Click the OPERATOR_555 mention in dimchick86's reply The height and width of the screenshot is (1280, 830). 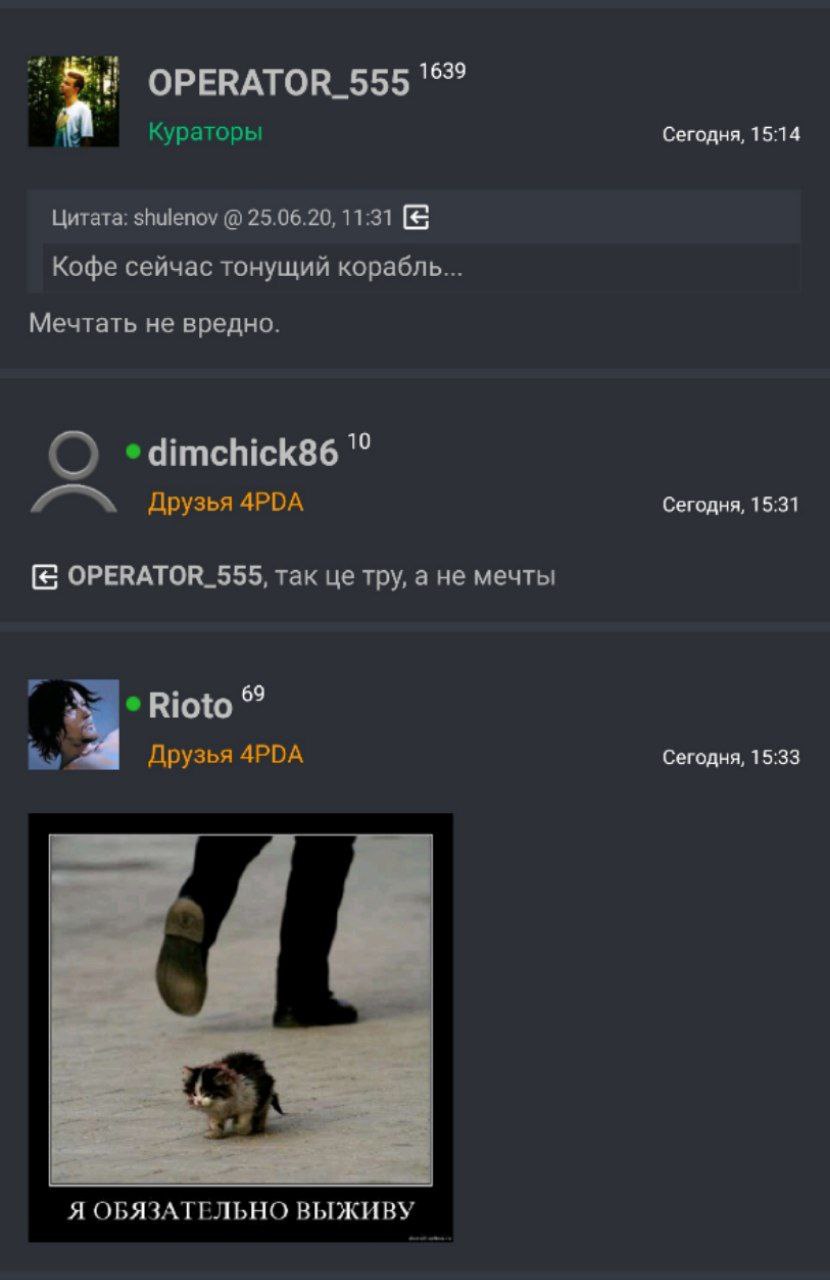(x=165, y=576)
